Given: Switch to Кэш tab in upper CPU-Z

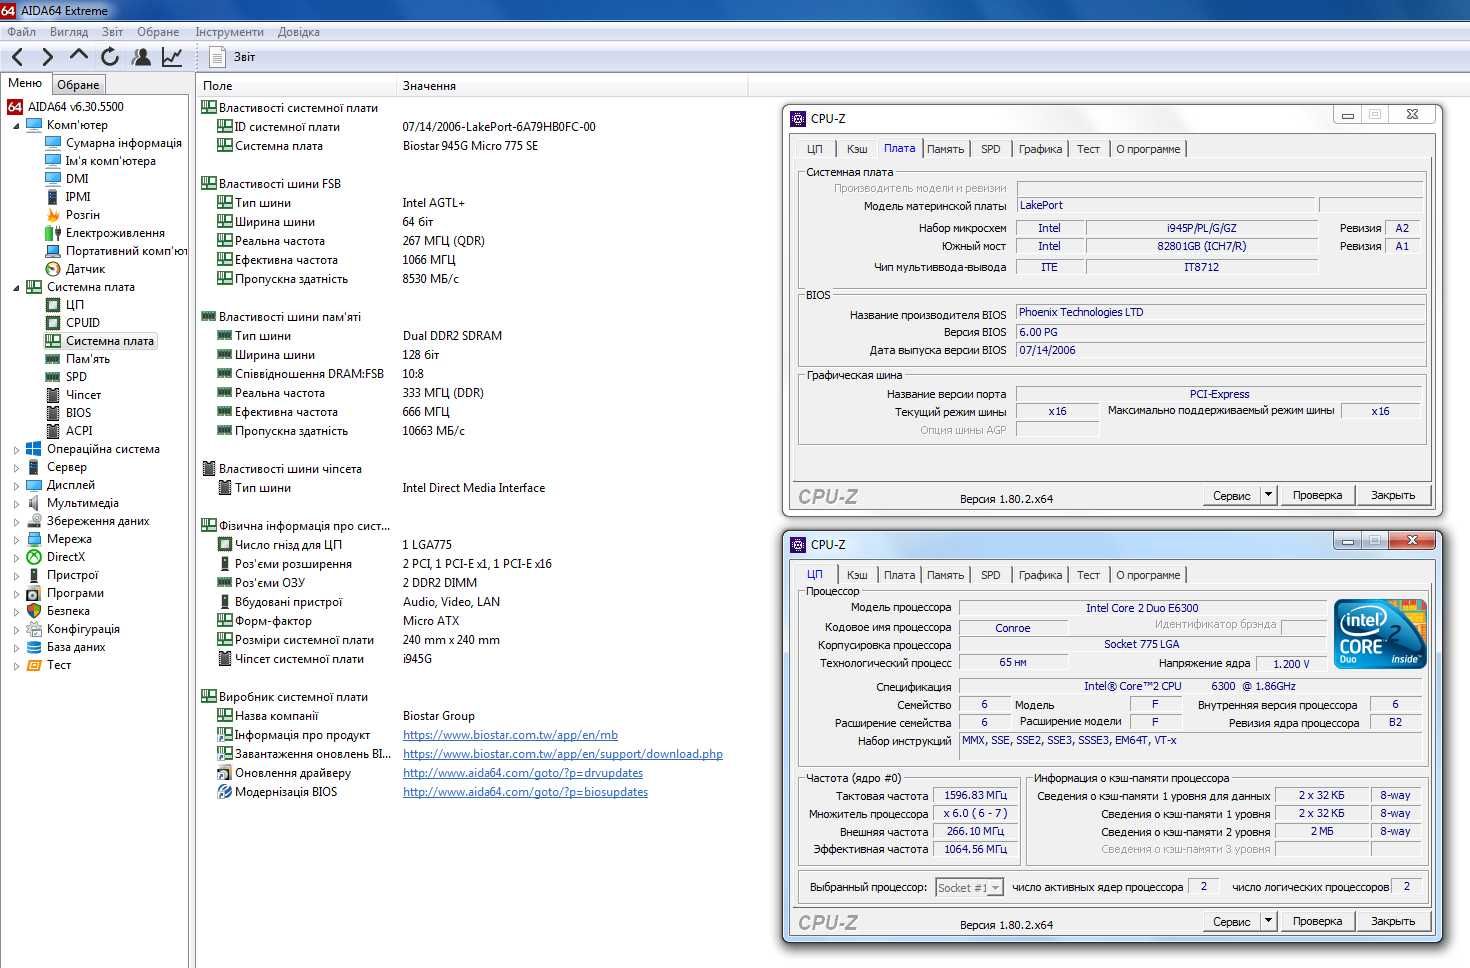Looking at the screenshot, I should point(857,149).
